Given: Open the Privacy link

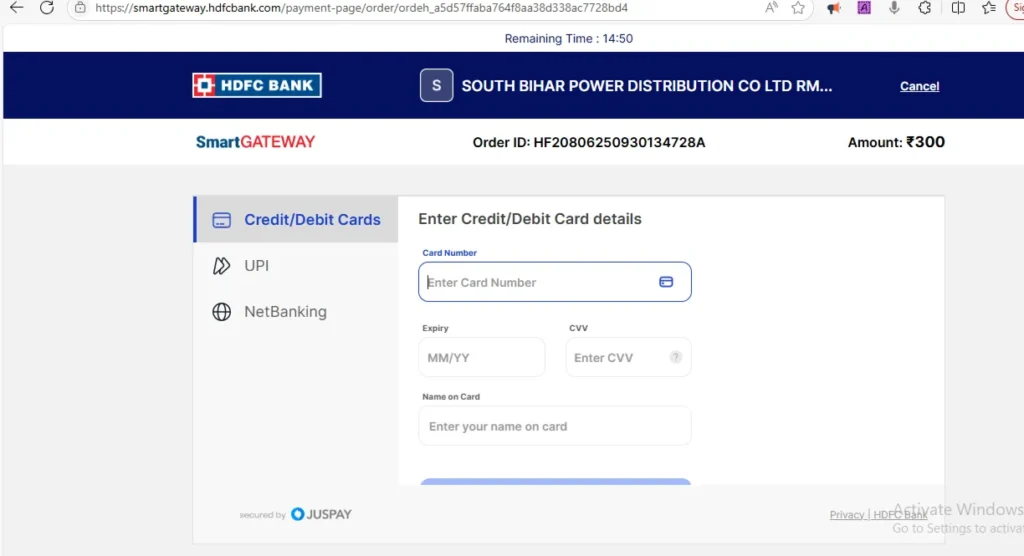Looking at the screenshot, I should [846, 515].
